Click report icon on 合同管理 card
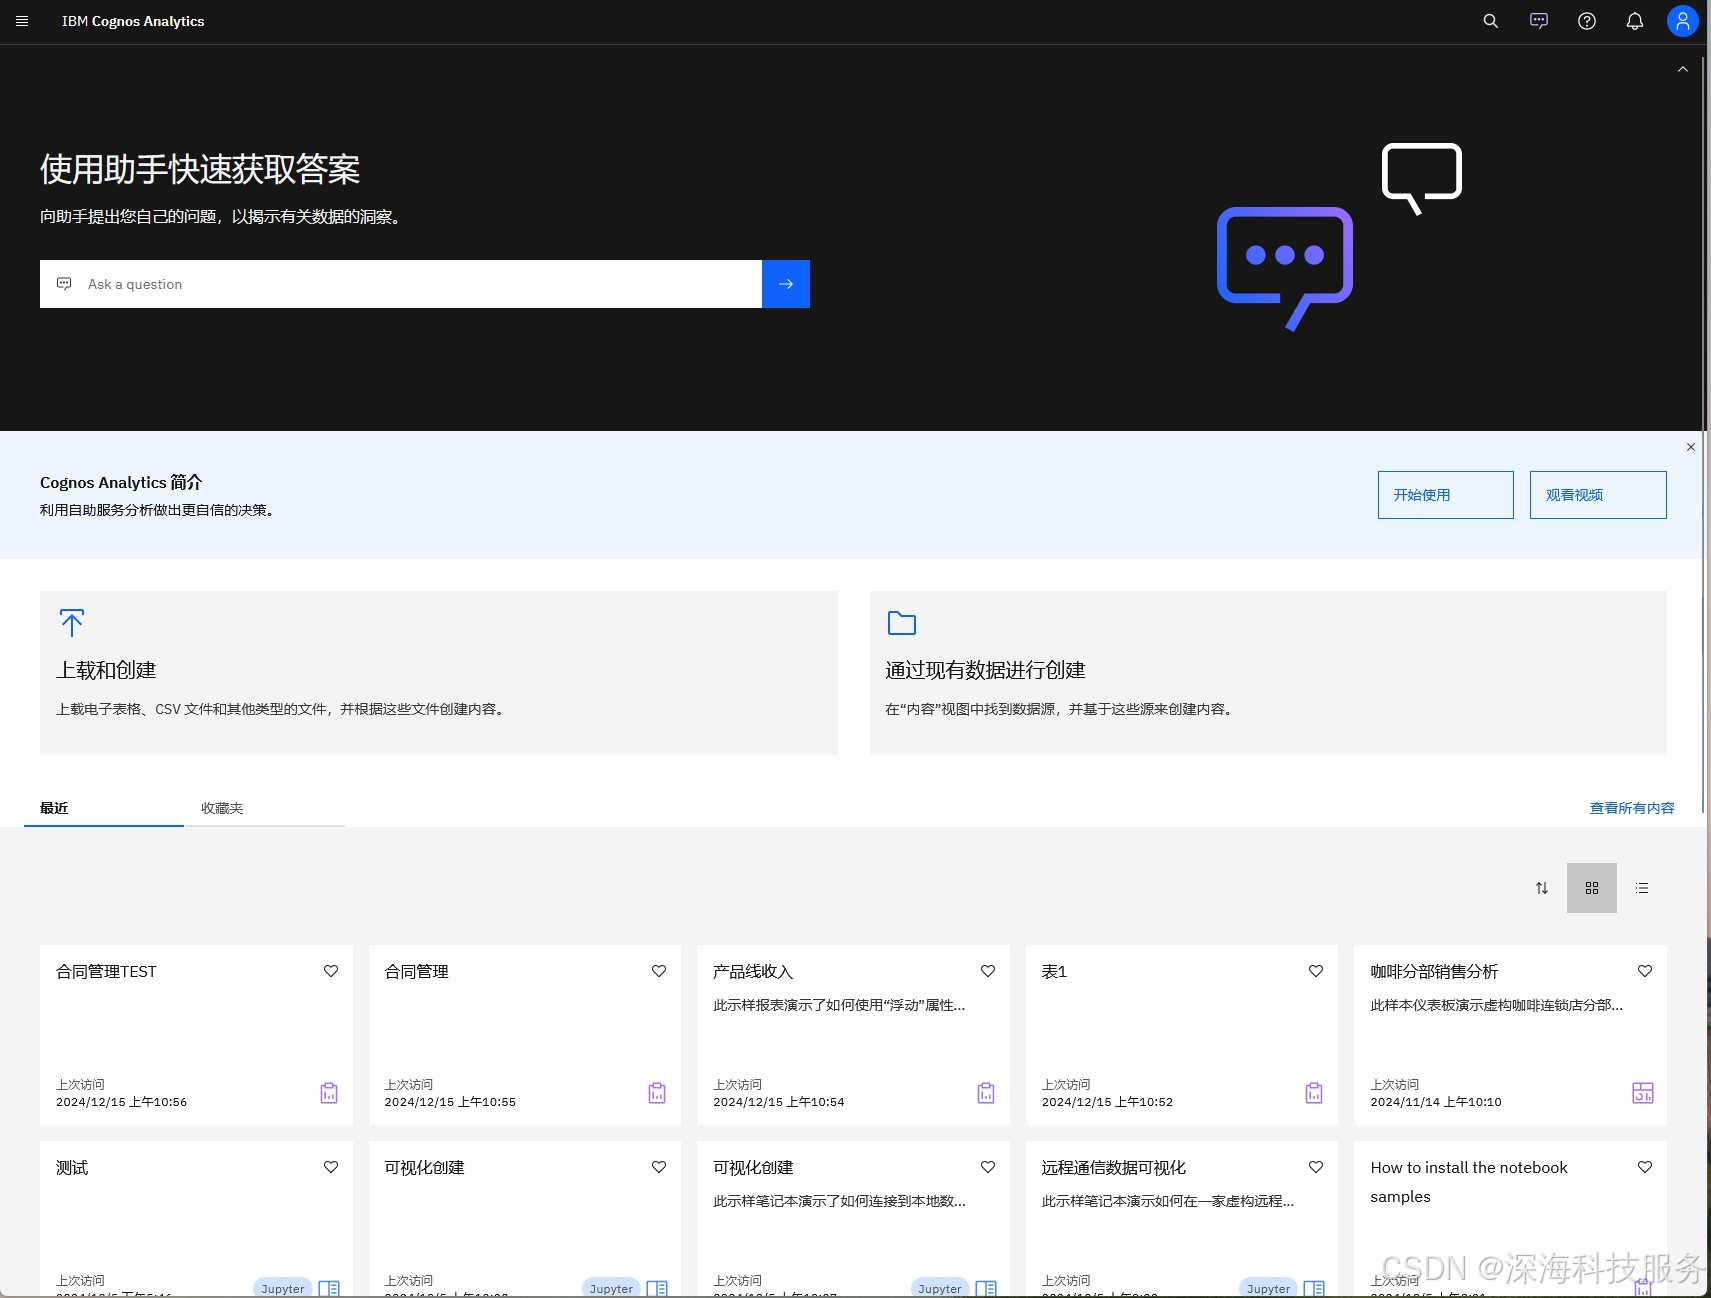The width and height of the screenshot is (1711, 1298). point(657,1093)
